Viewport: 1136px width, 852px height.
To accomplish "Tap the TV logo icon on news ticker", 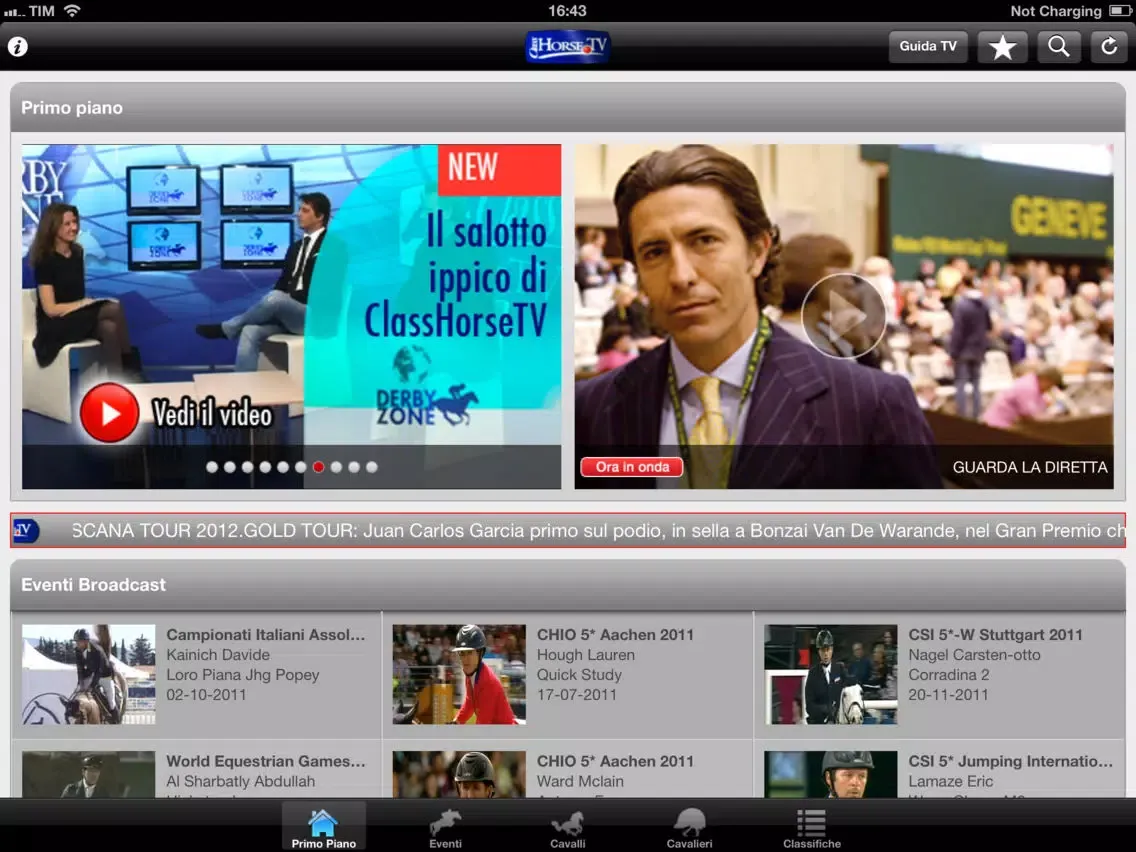I will click(24, 530).
